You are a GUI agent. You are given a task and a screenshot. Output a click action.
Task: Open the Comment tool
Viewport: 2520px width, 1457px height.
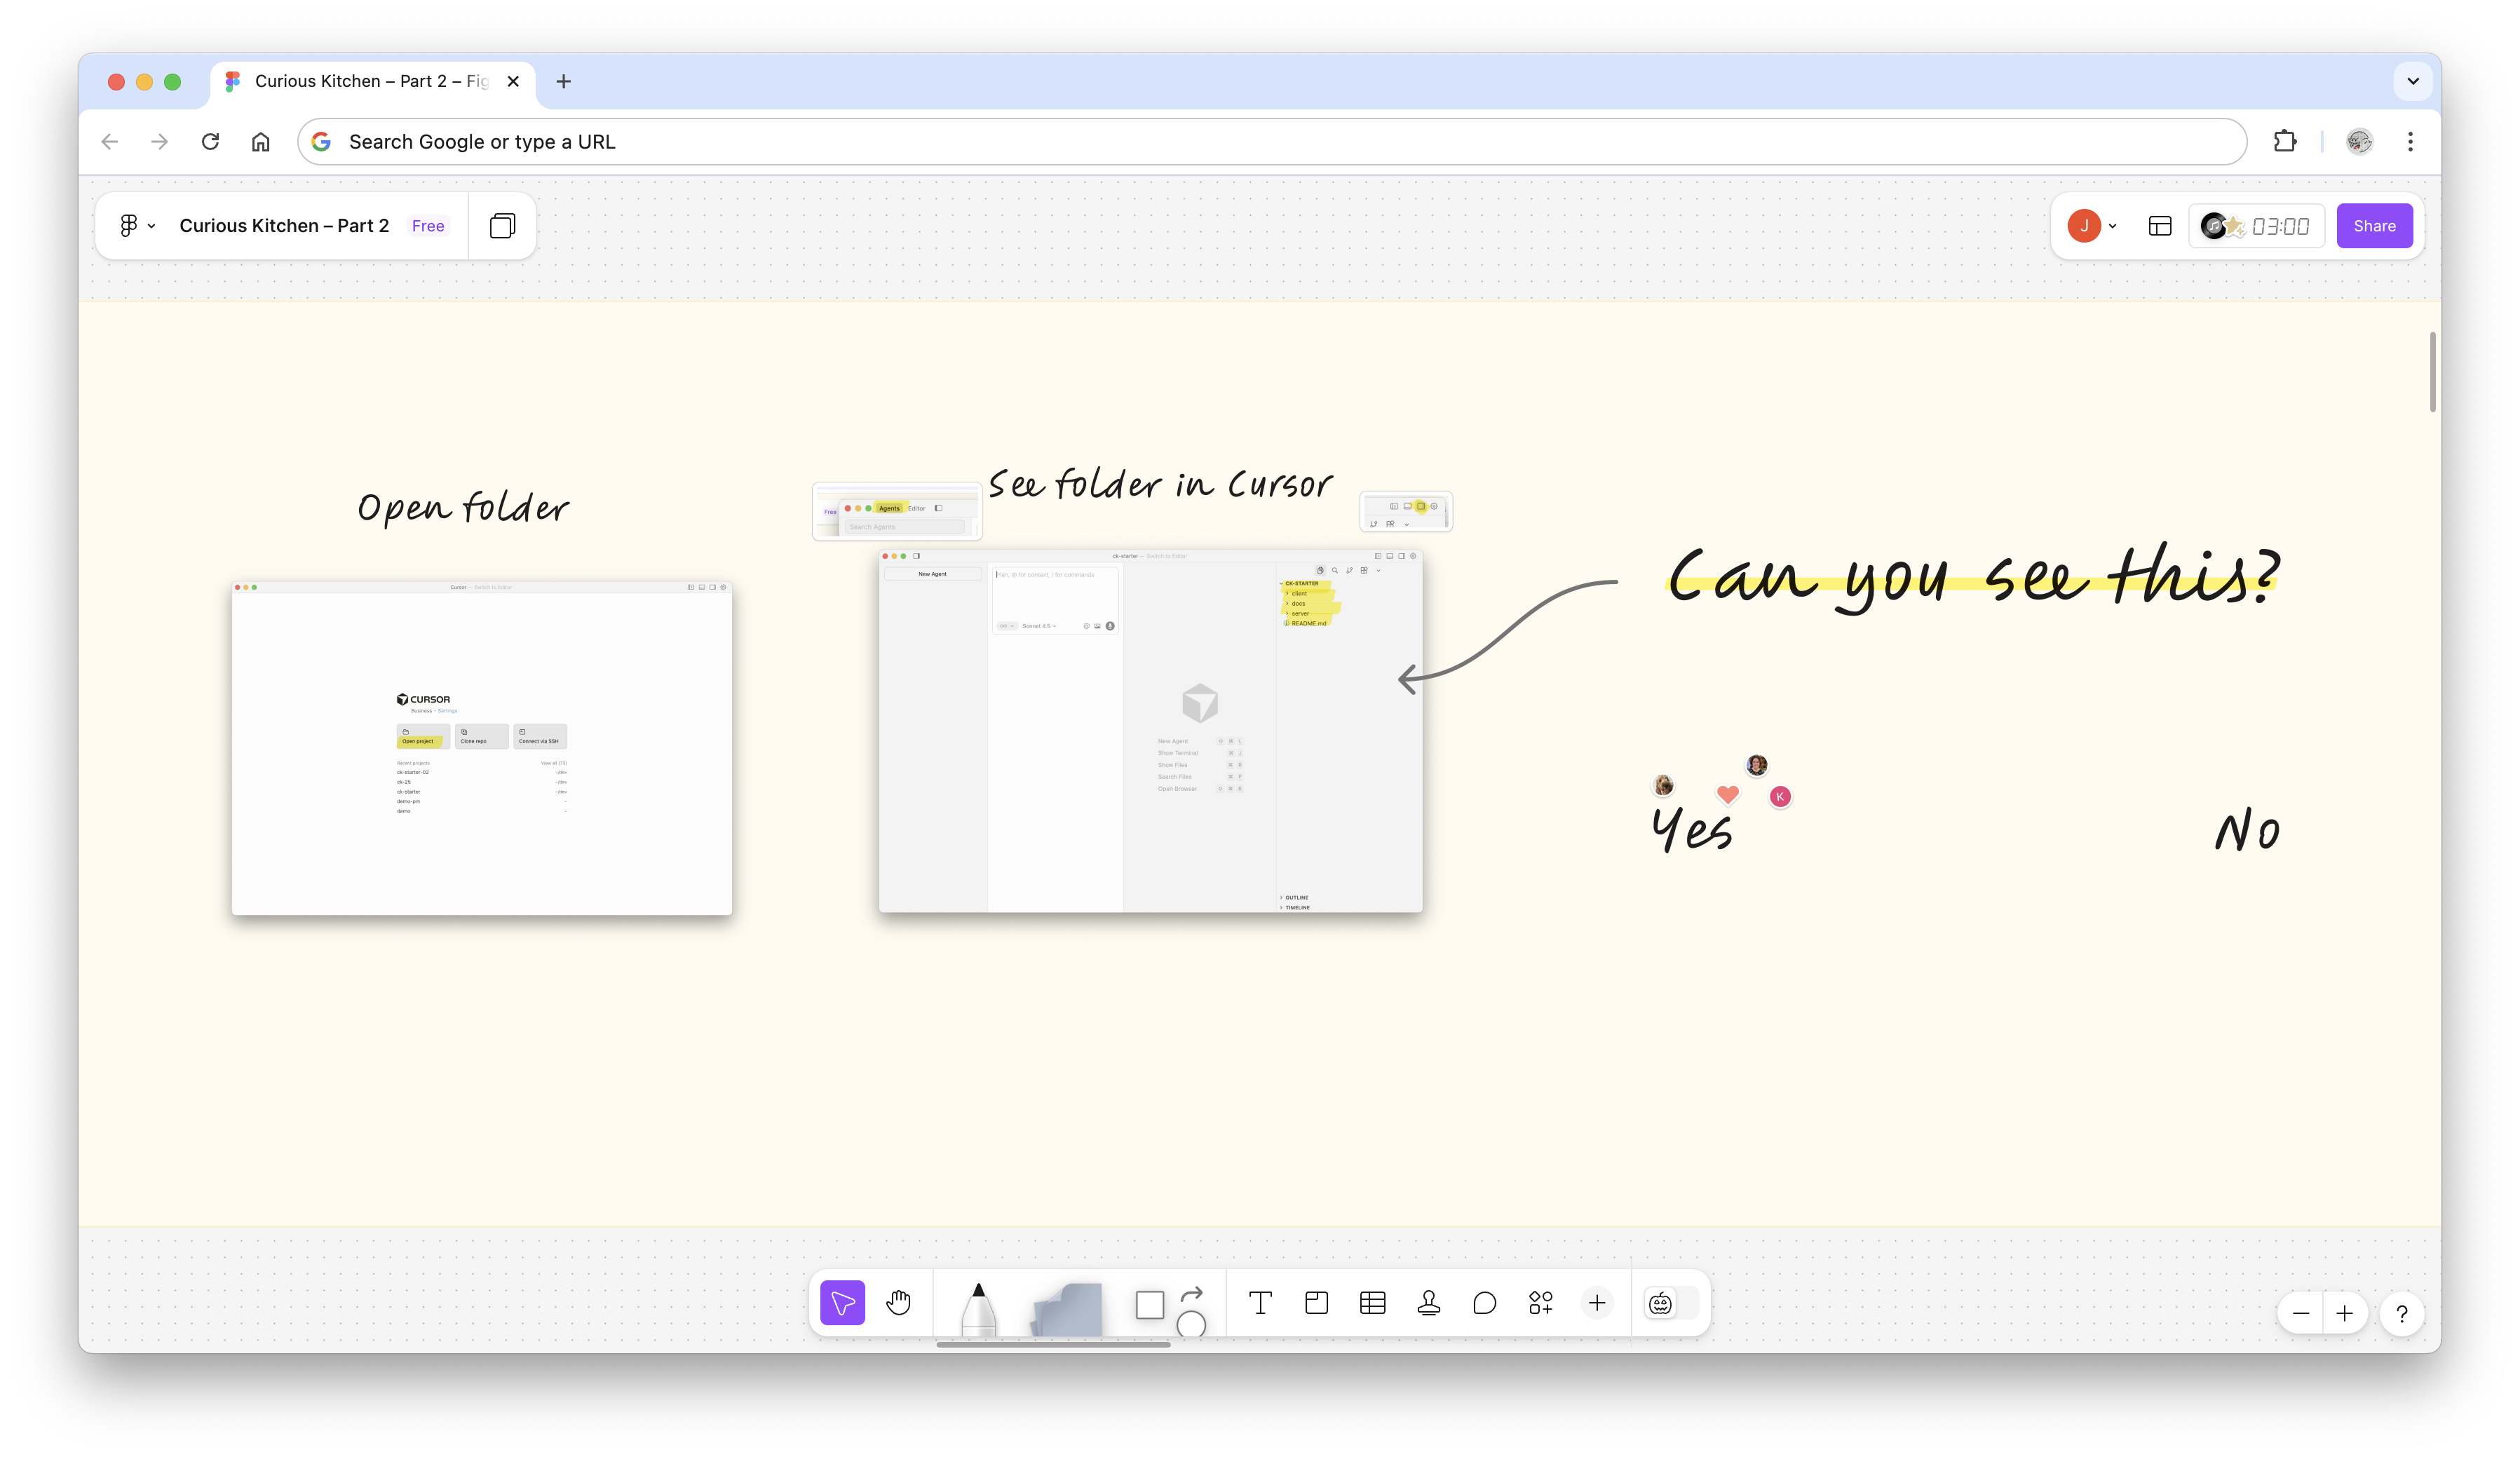tap(1484, 1303)
